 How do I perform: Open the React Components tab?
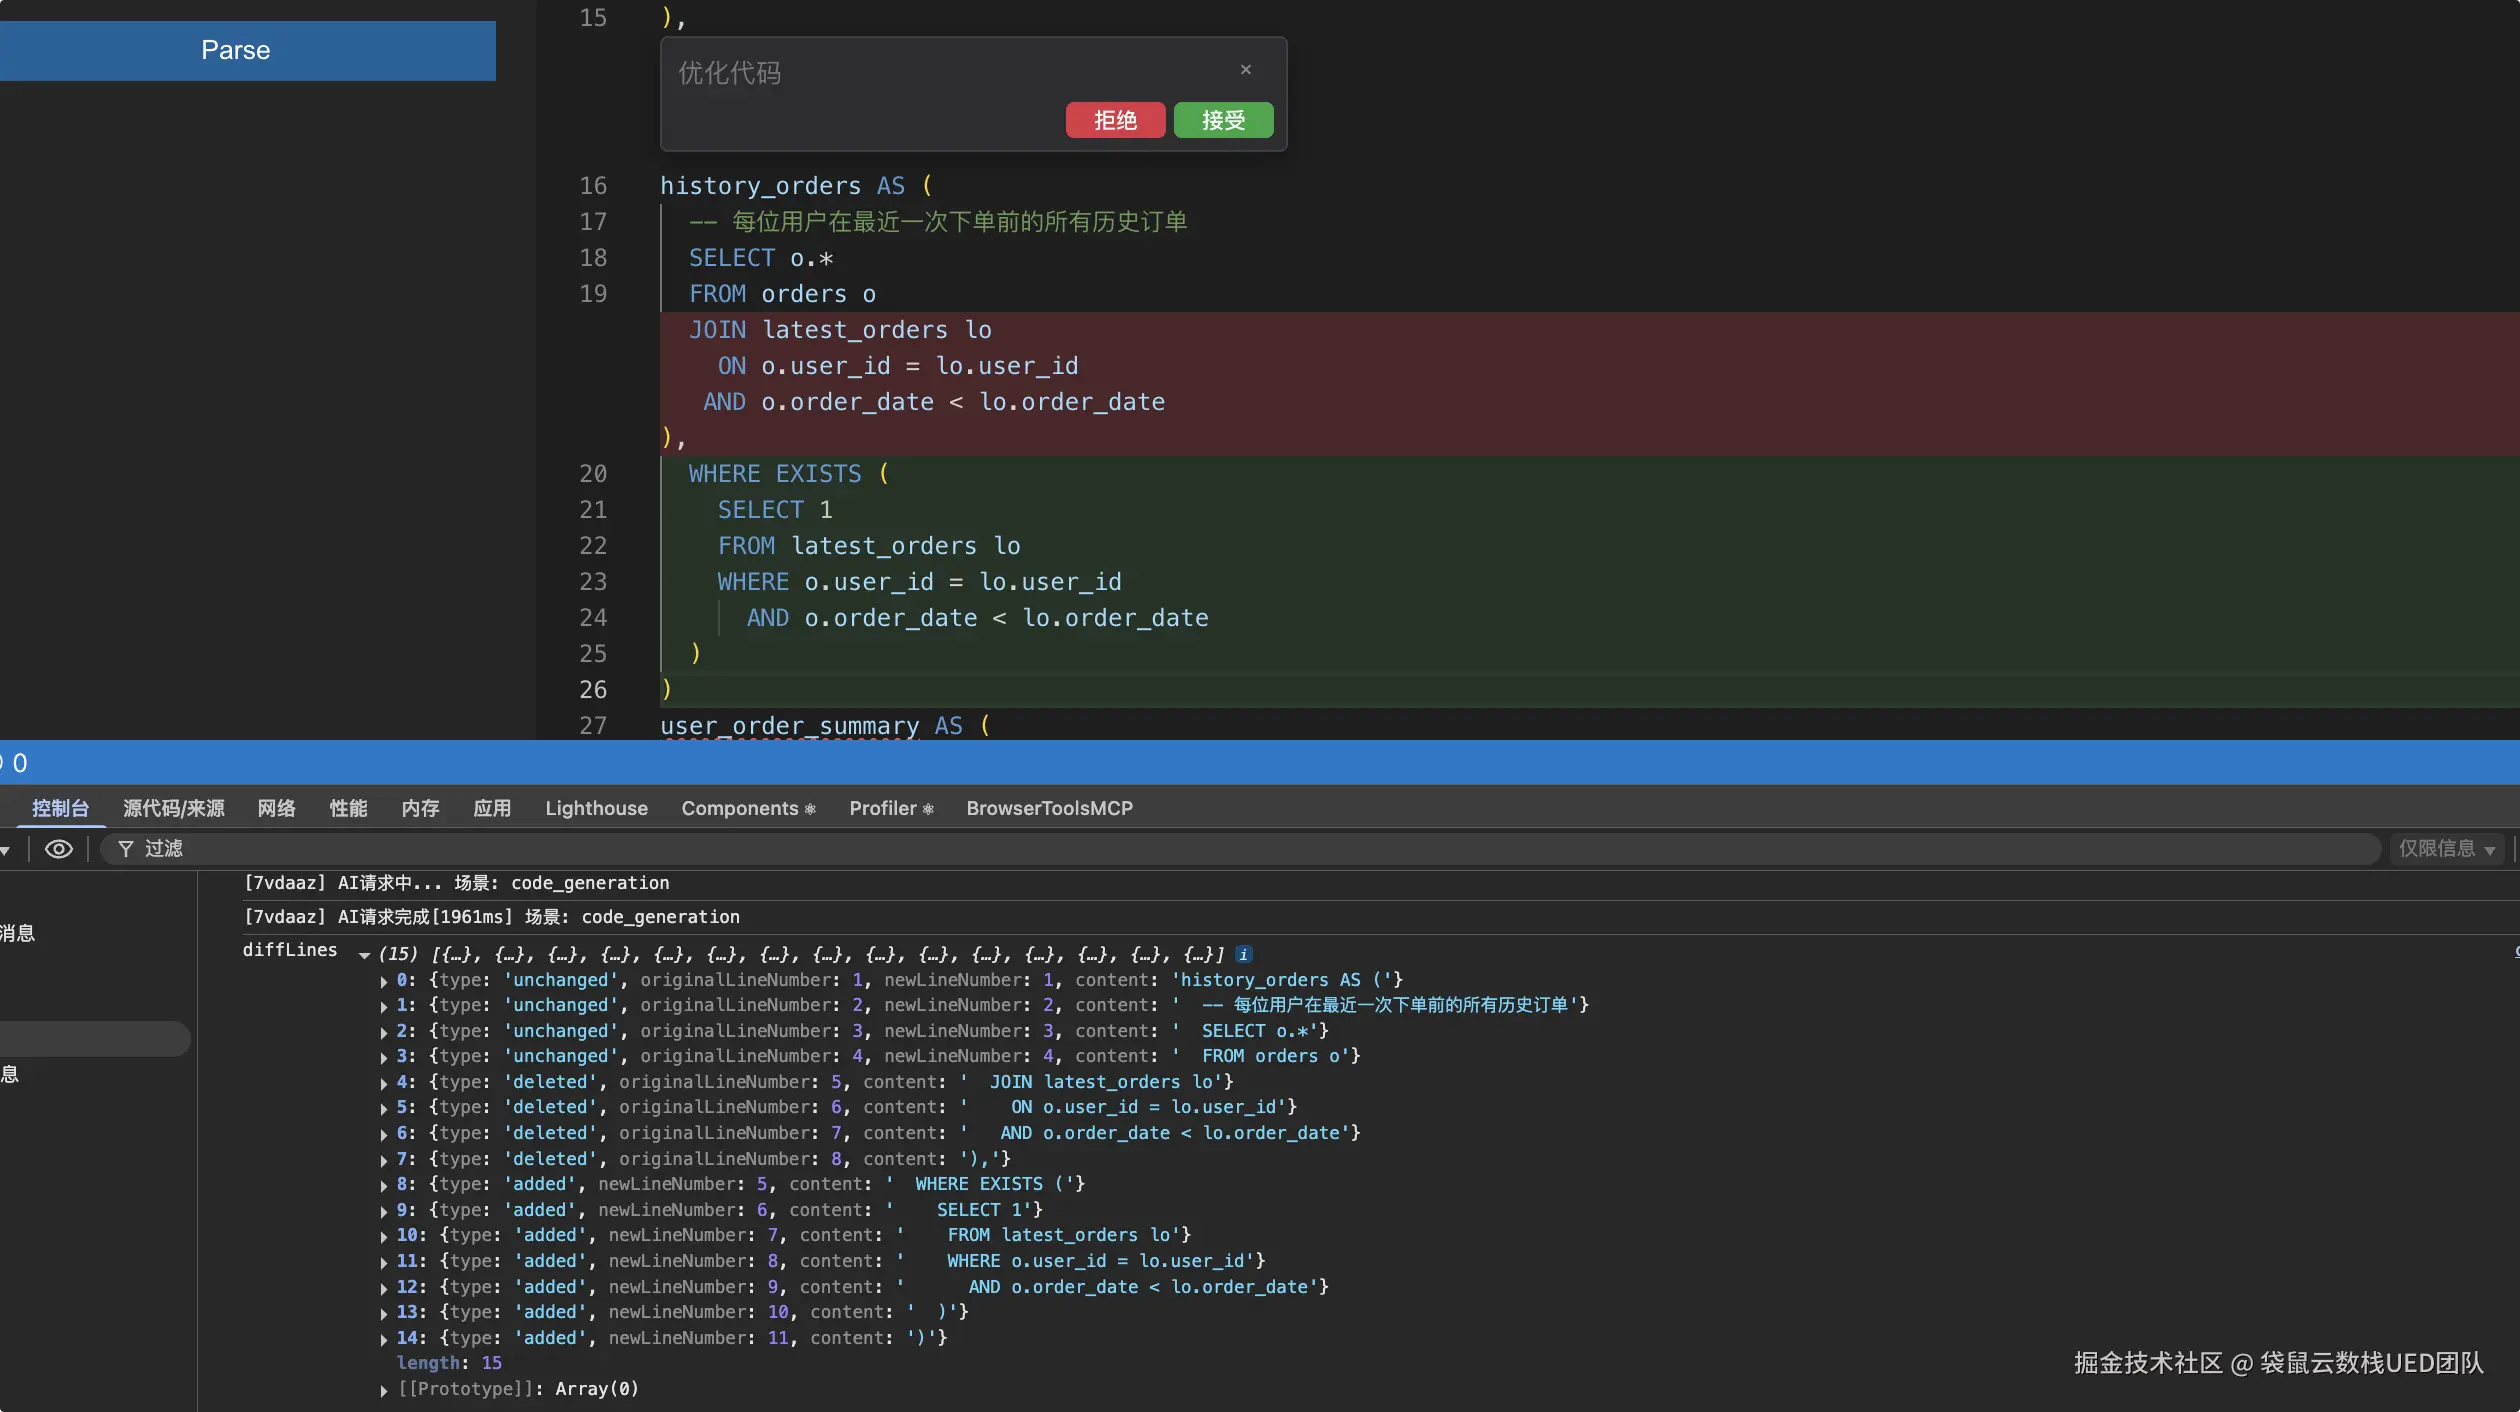click(x=747, y=808)
